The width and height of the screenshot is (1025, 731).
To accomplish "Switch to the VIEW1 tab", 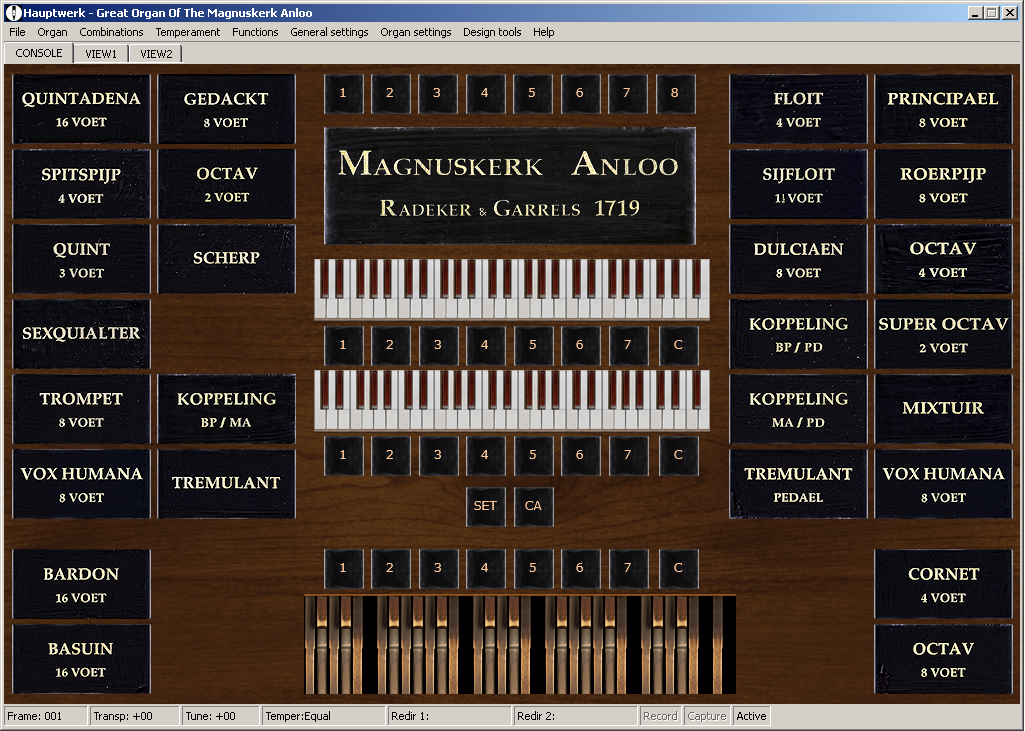I will click(101, 54).
